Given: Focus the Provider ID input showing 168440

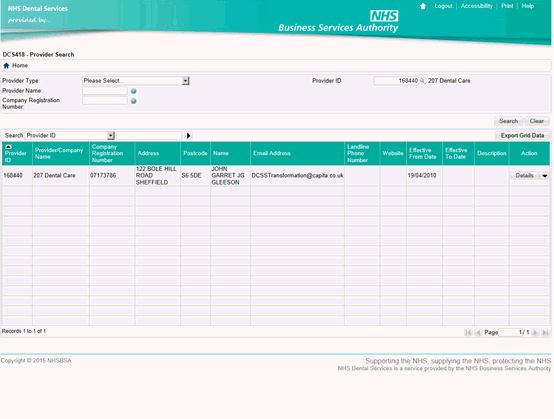Looking at the screenshot, I should (396, 81).
